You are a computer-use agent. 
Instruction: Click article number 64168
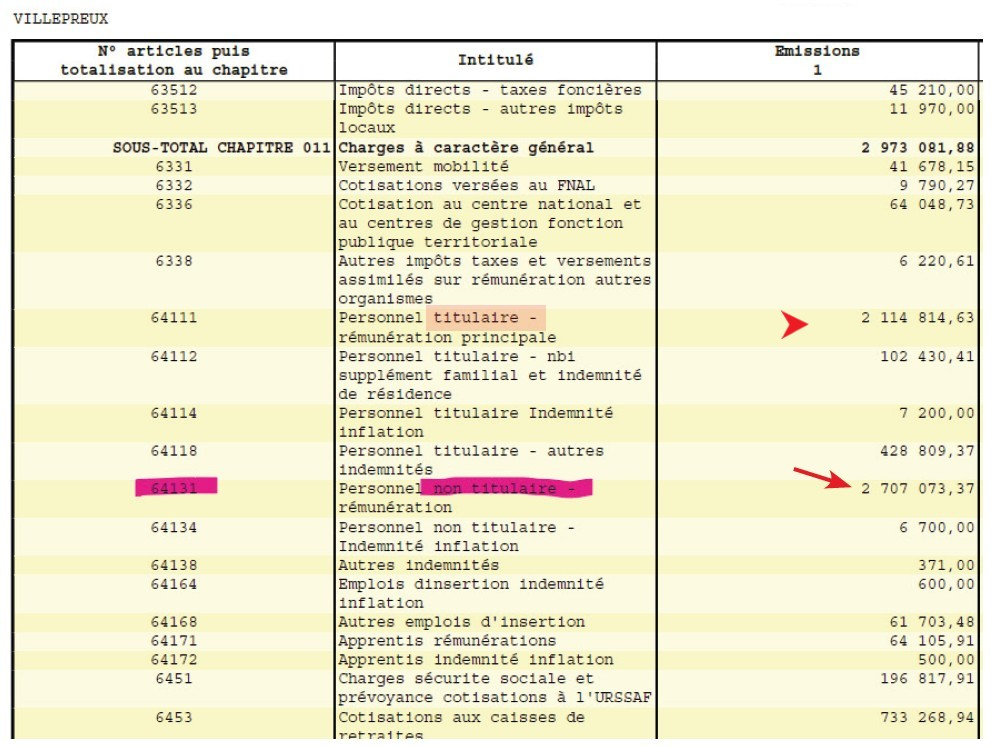[174, 622]
